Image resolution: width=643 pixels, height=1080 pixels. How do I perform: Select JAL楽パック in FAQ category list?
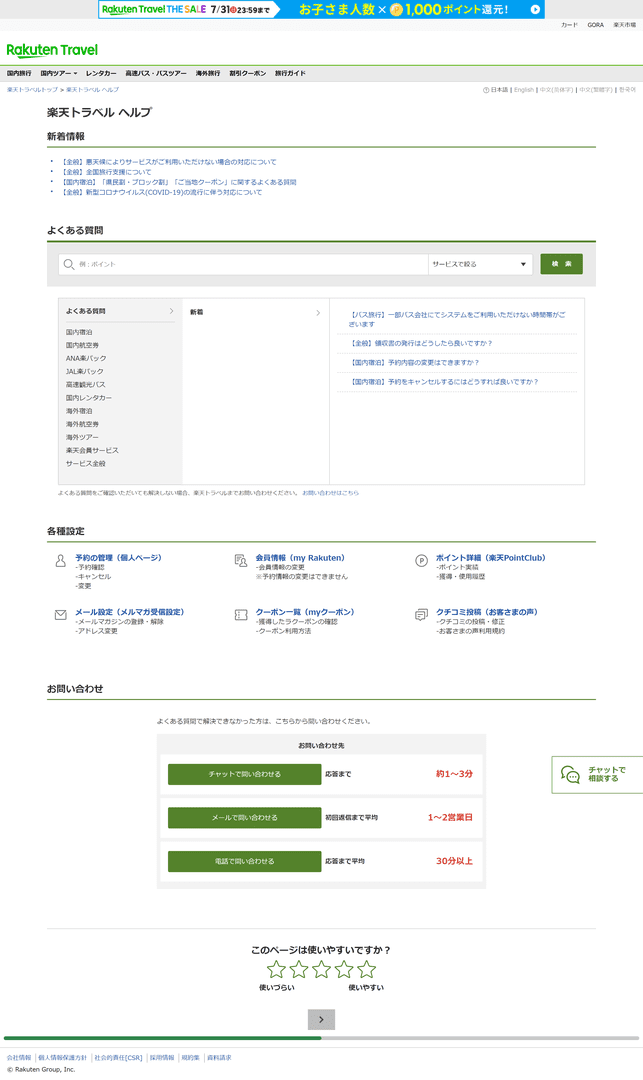coord(85,371)
